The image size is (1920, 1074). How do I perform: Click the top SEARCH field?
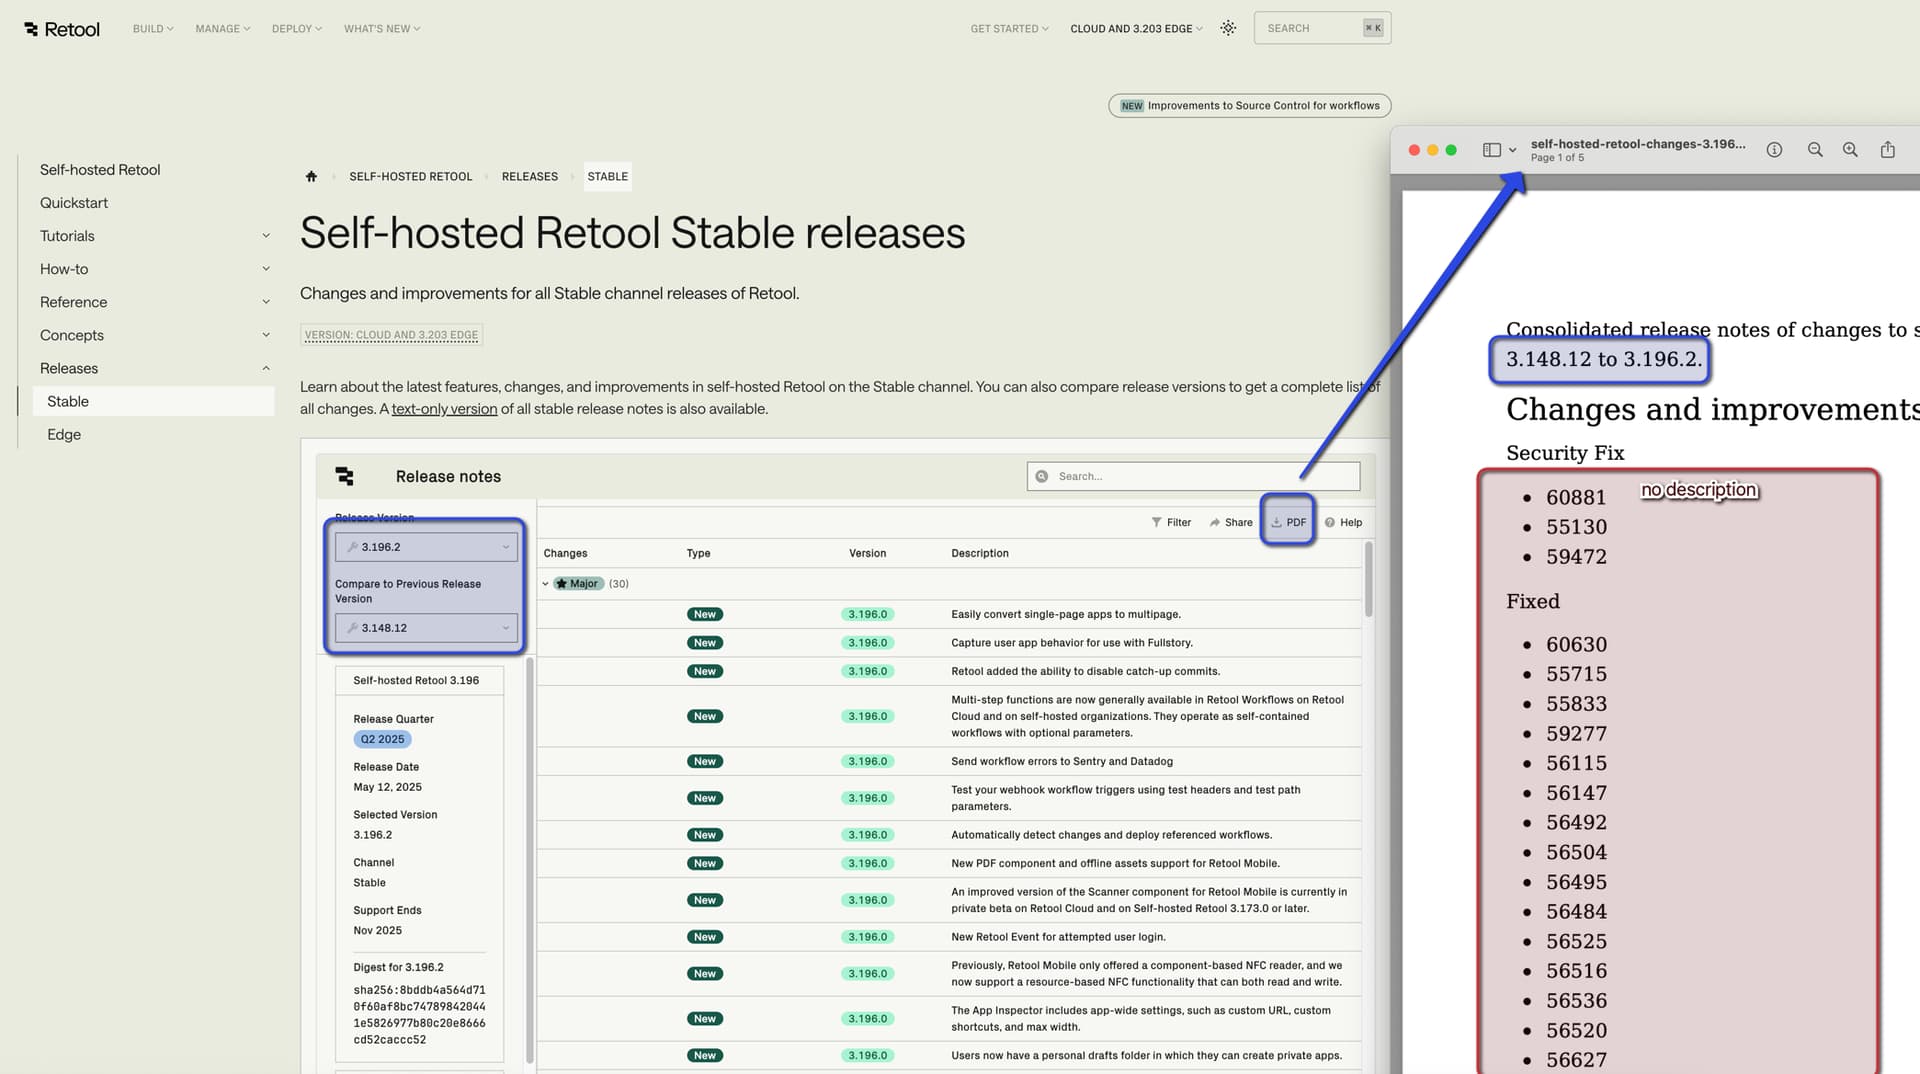pyautogui.click(x=1322, y=28)
